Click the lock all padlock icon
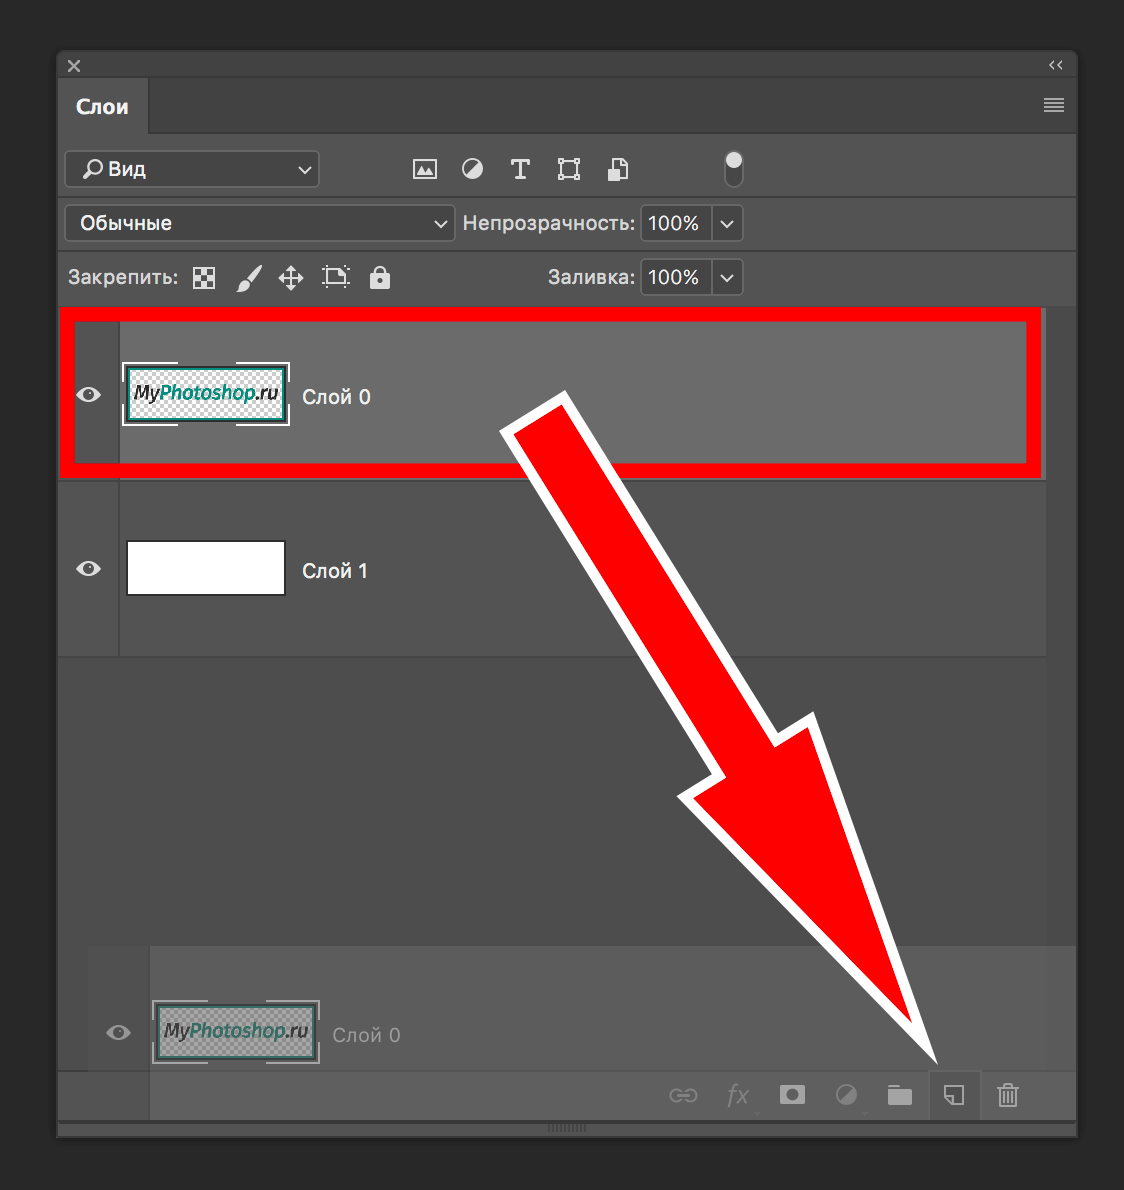This screenshot has width=1124, height=1190. point(380,278)
